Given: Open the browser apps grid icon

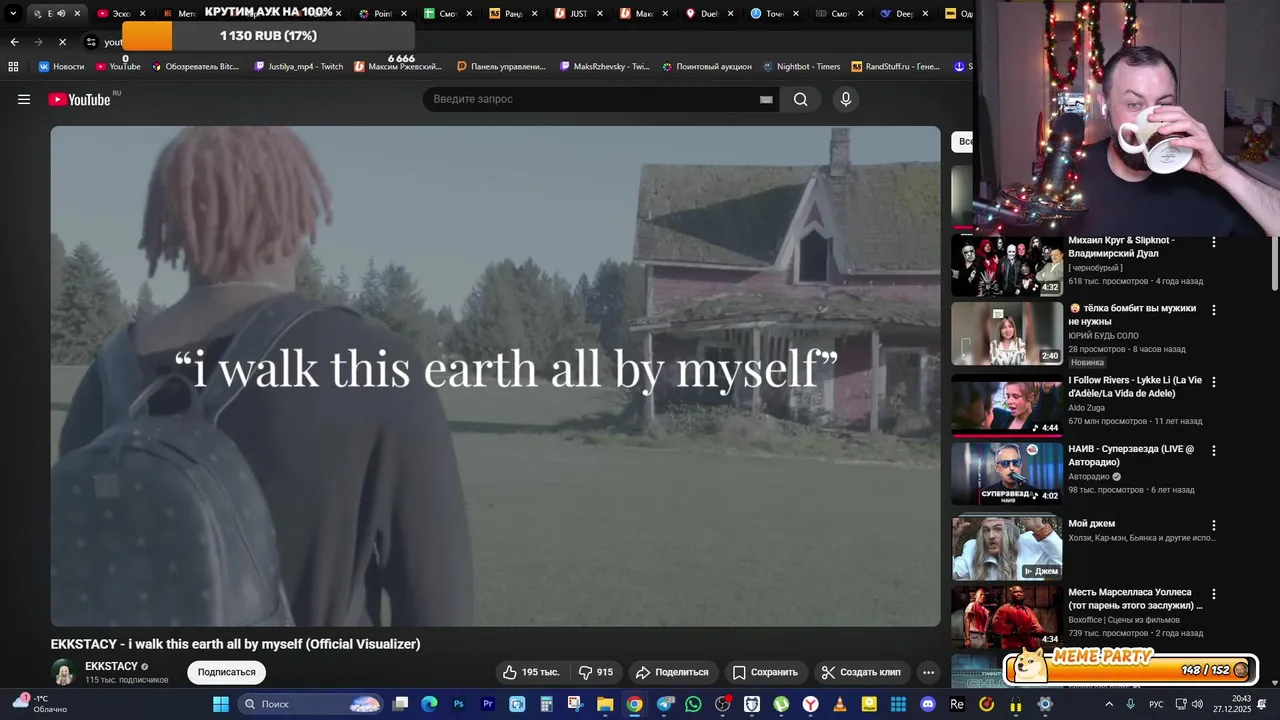Looking at the screenshot, I should 13,66.
